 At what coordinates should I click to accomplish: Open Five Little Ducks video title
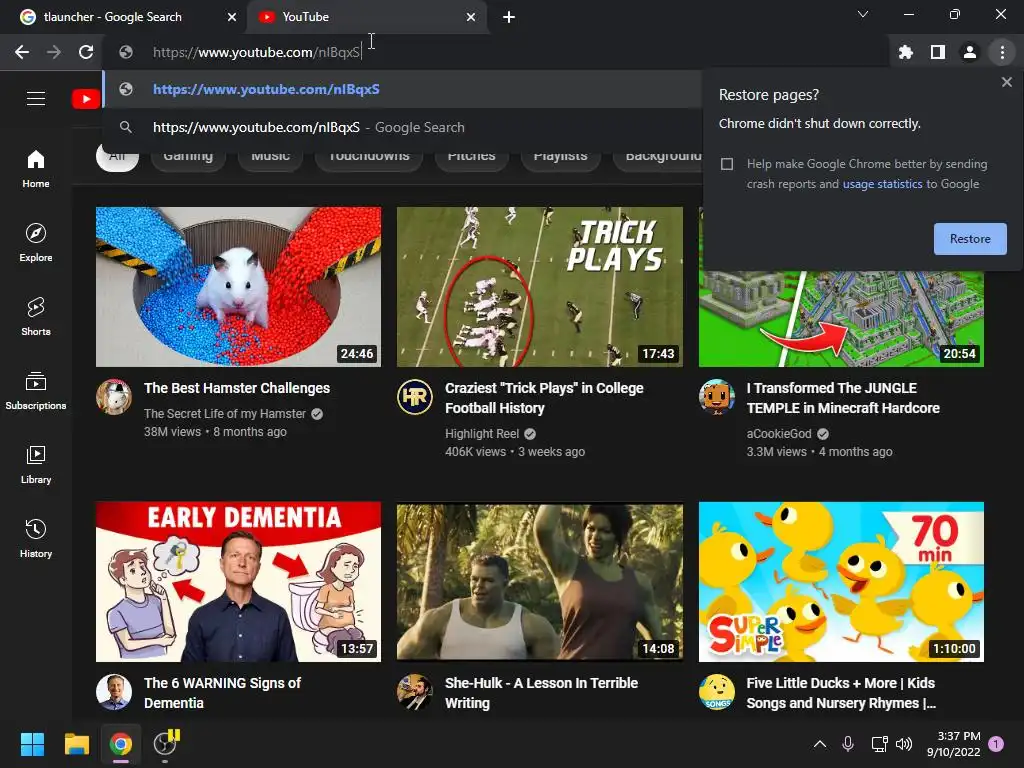coord(841,693)
